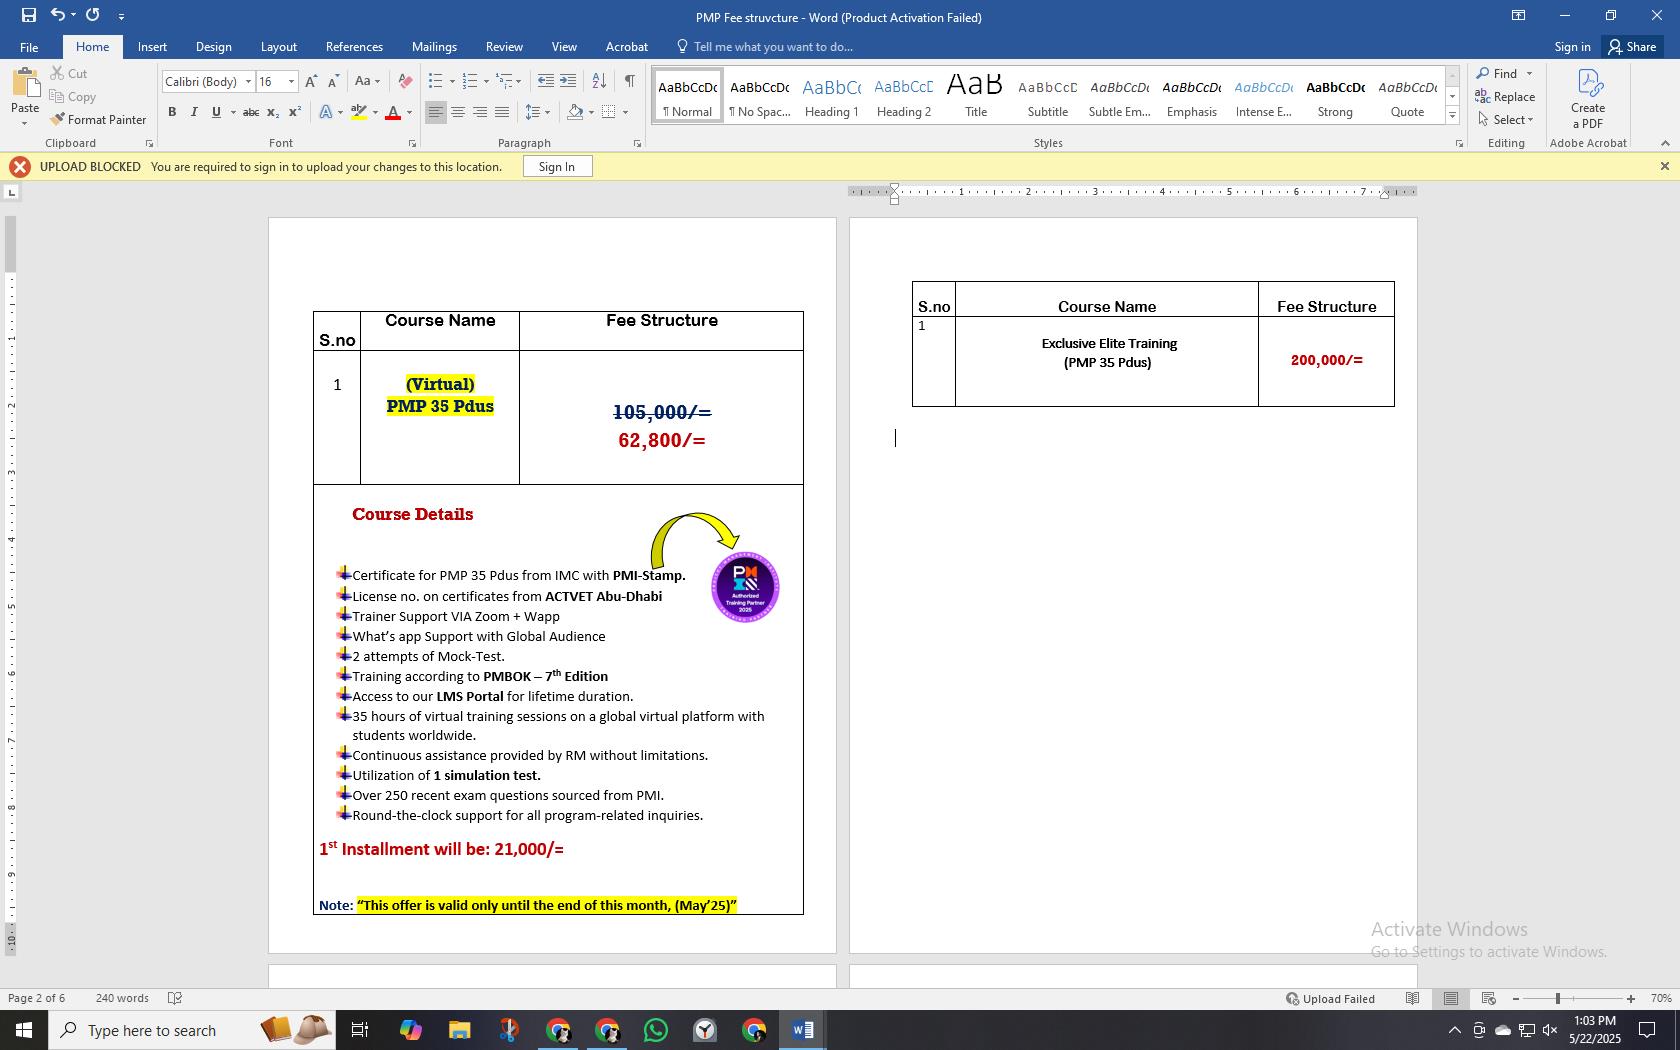Click the Text Highlight Color button
Image resolution: width=1680 pixels, height=1050 pixels.
coord(359,112)
